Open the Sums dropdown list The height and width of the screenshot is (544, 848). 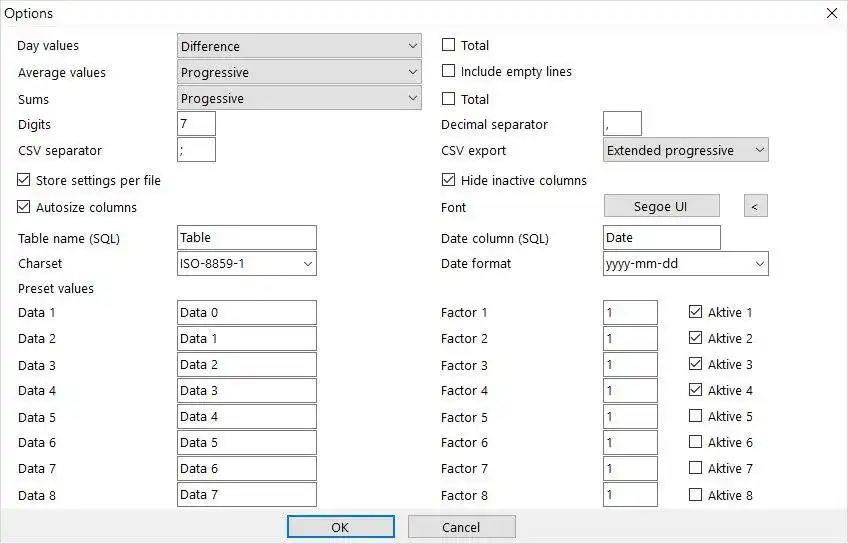[x=299, y=98]
